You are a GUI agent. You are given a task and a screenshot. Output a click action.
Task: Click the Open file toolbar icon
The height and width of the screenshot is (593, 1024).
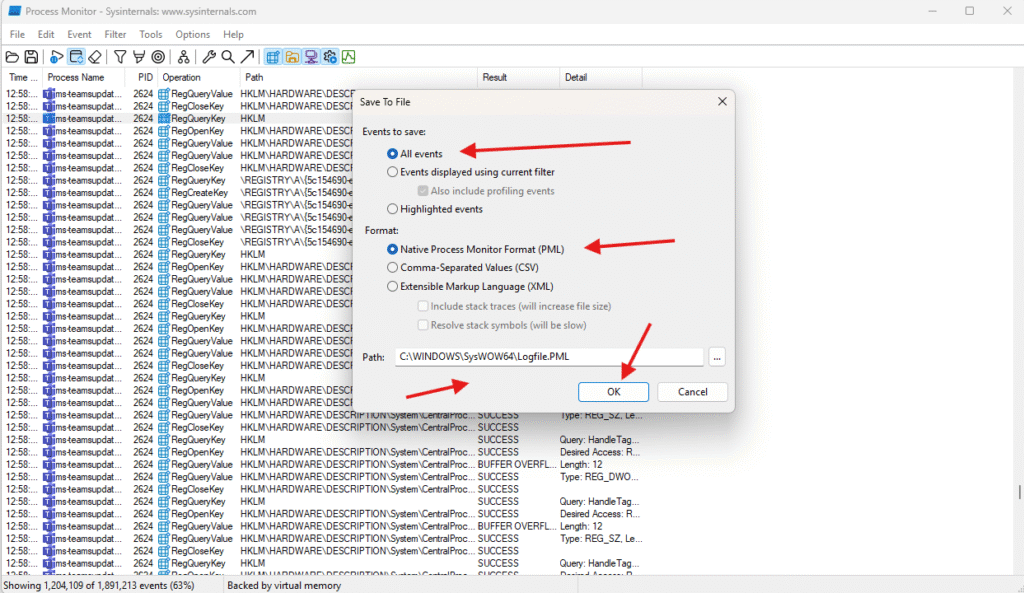[13, 57]
